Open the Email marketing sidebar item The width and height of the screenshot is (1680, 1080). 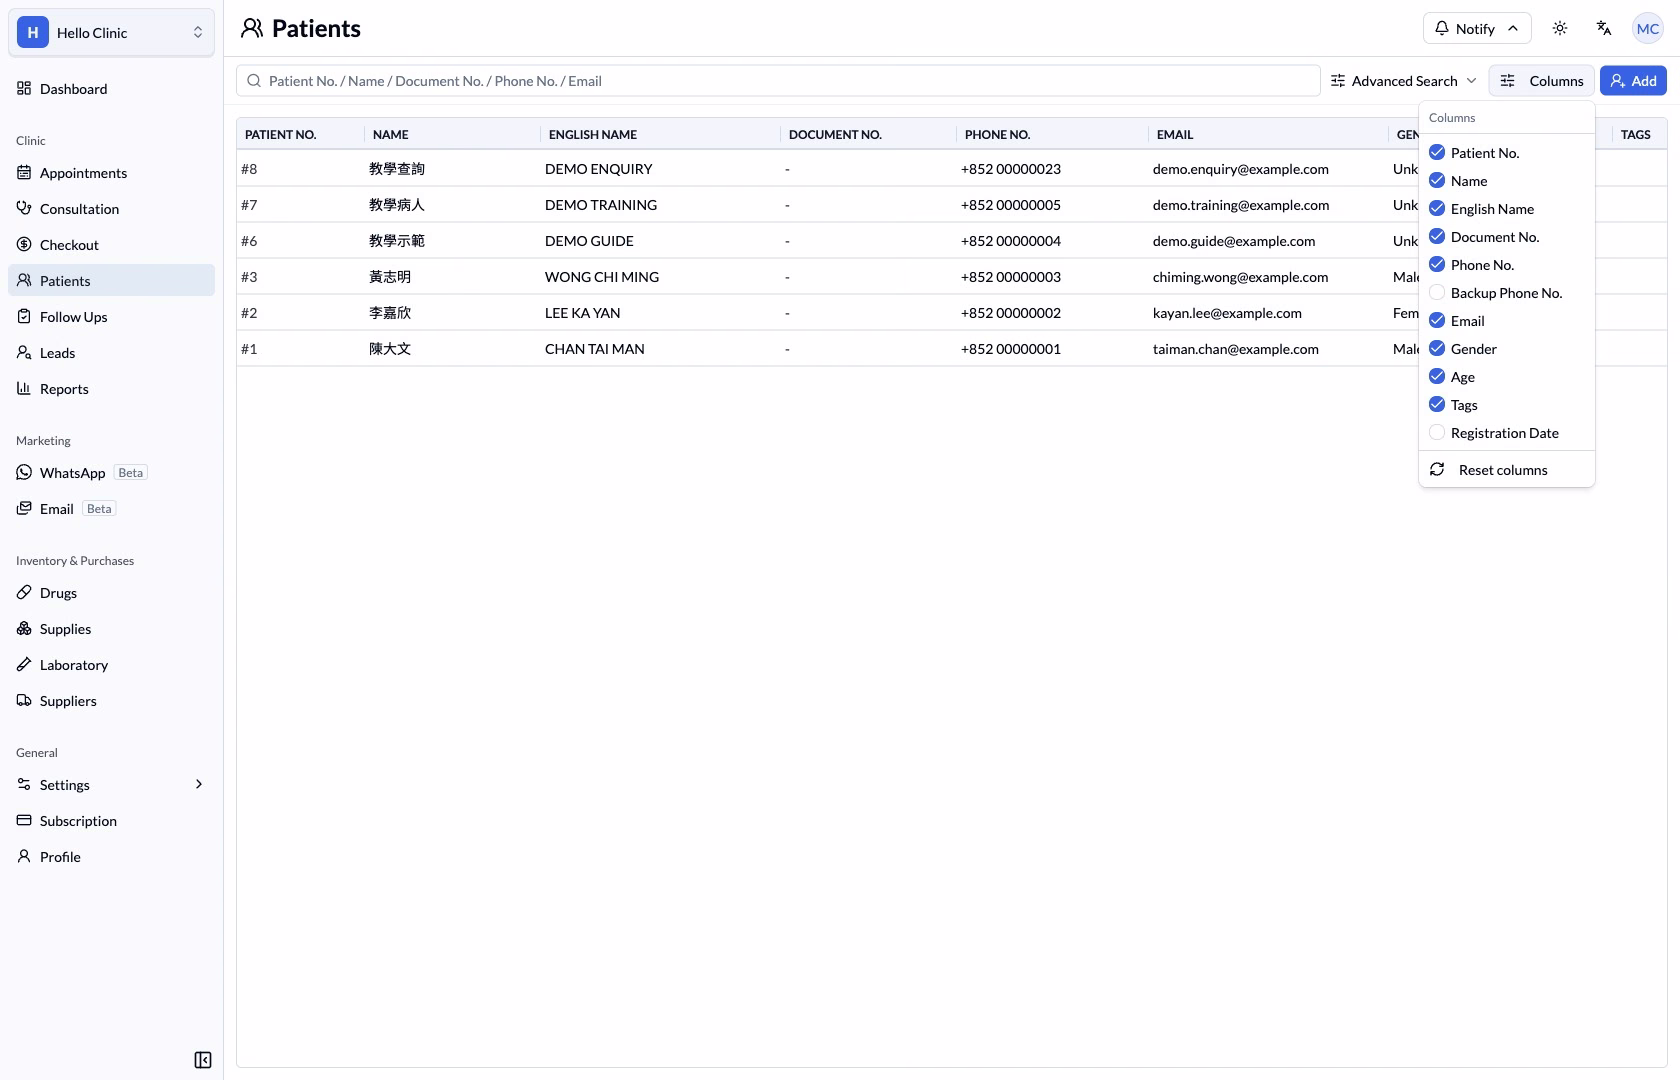111,509
